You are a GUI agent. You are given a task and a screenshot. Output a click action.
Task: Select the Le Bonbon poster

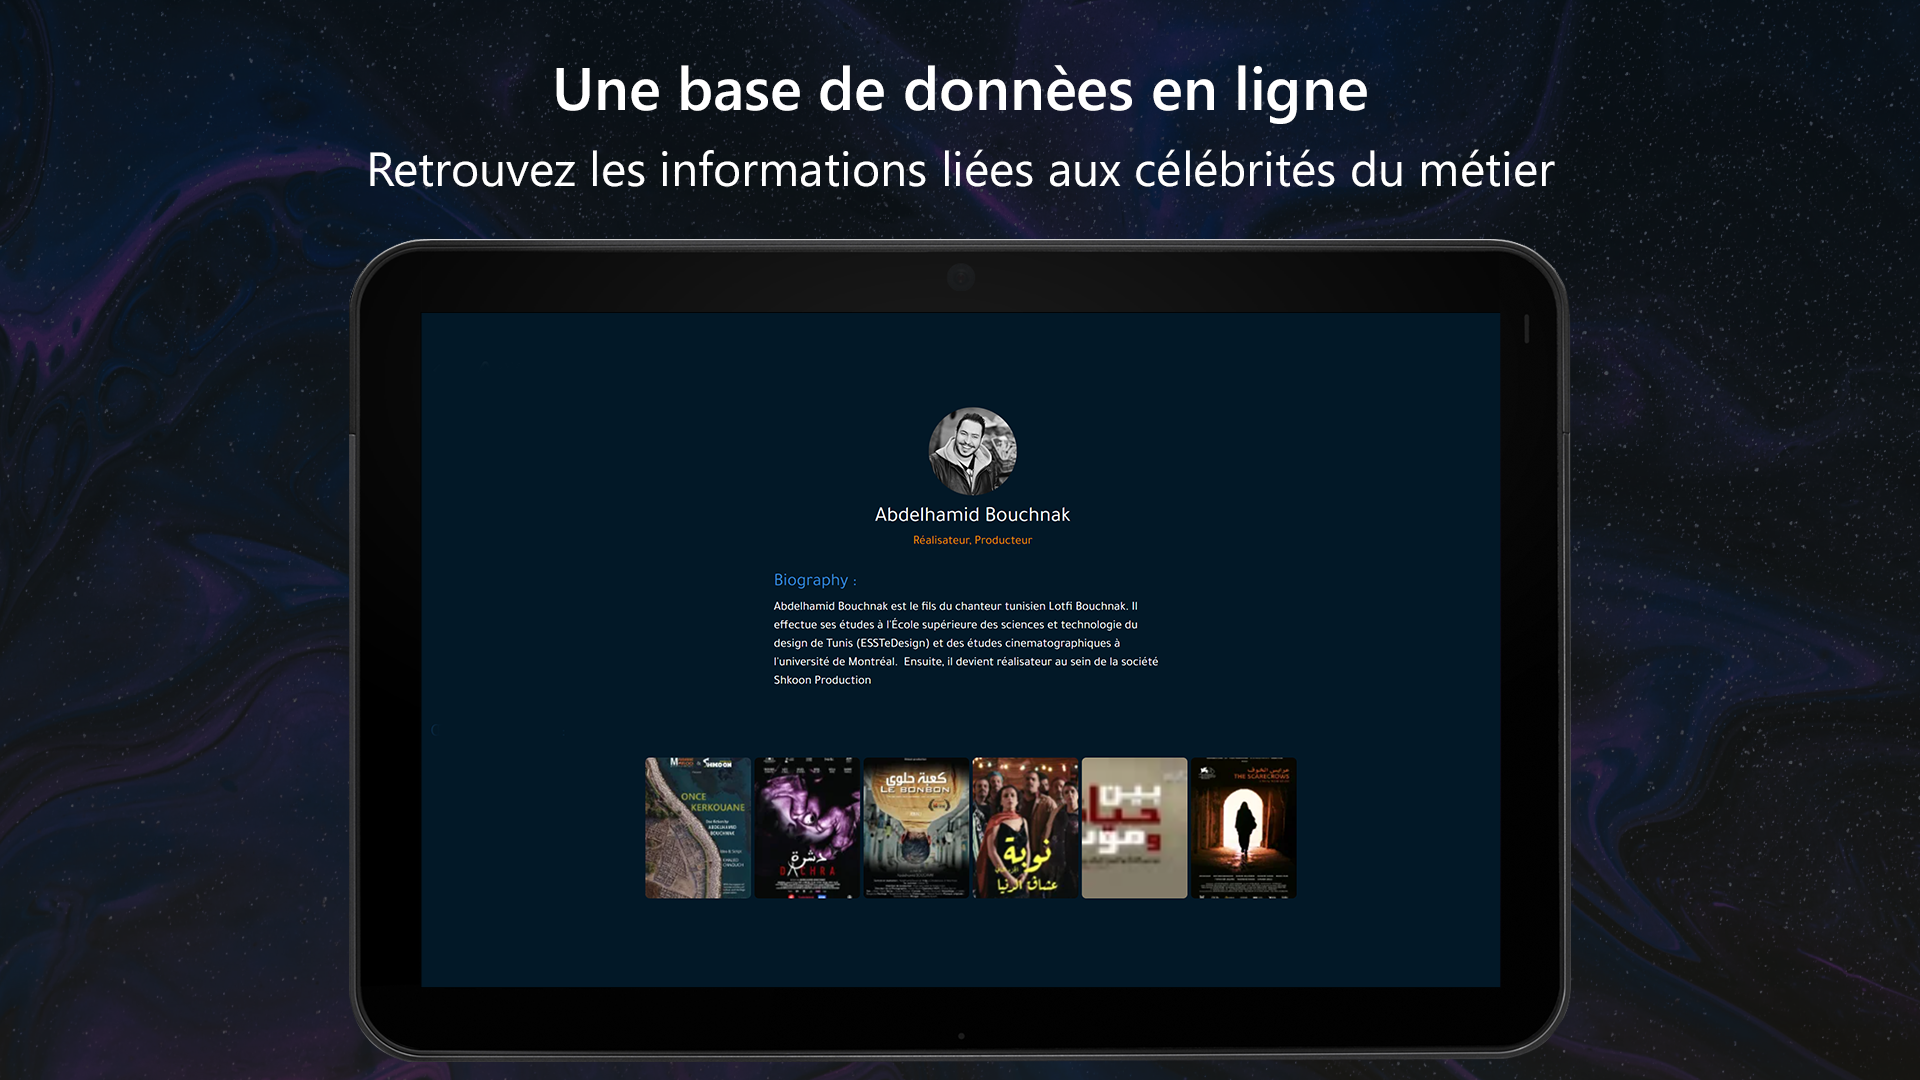tap(916, 827)
